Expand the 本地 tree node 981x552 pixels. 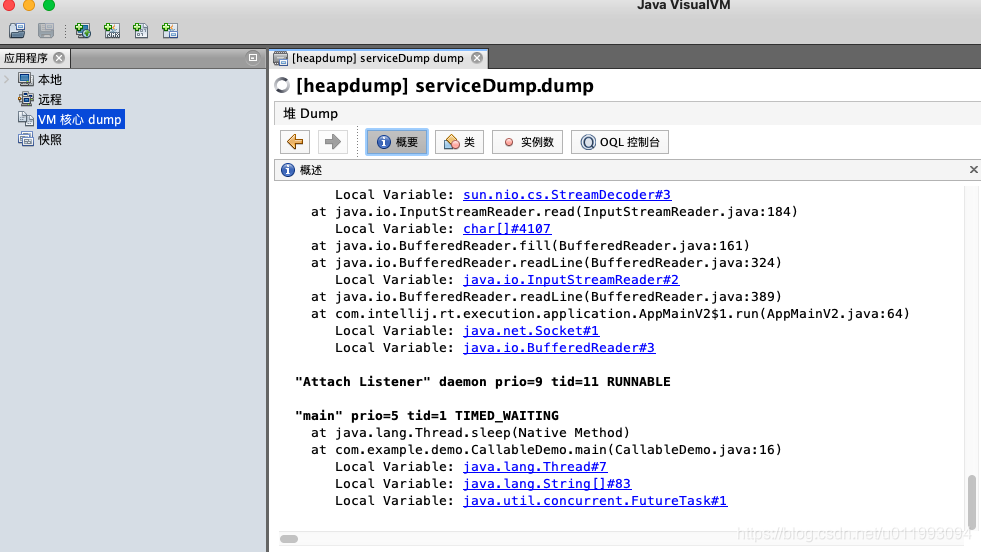coord(7,79)
